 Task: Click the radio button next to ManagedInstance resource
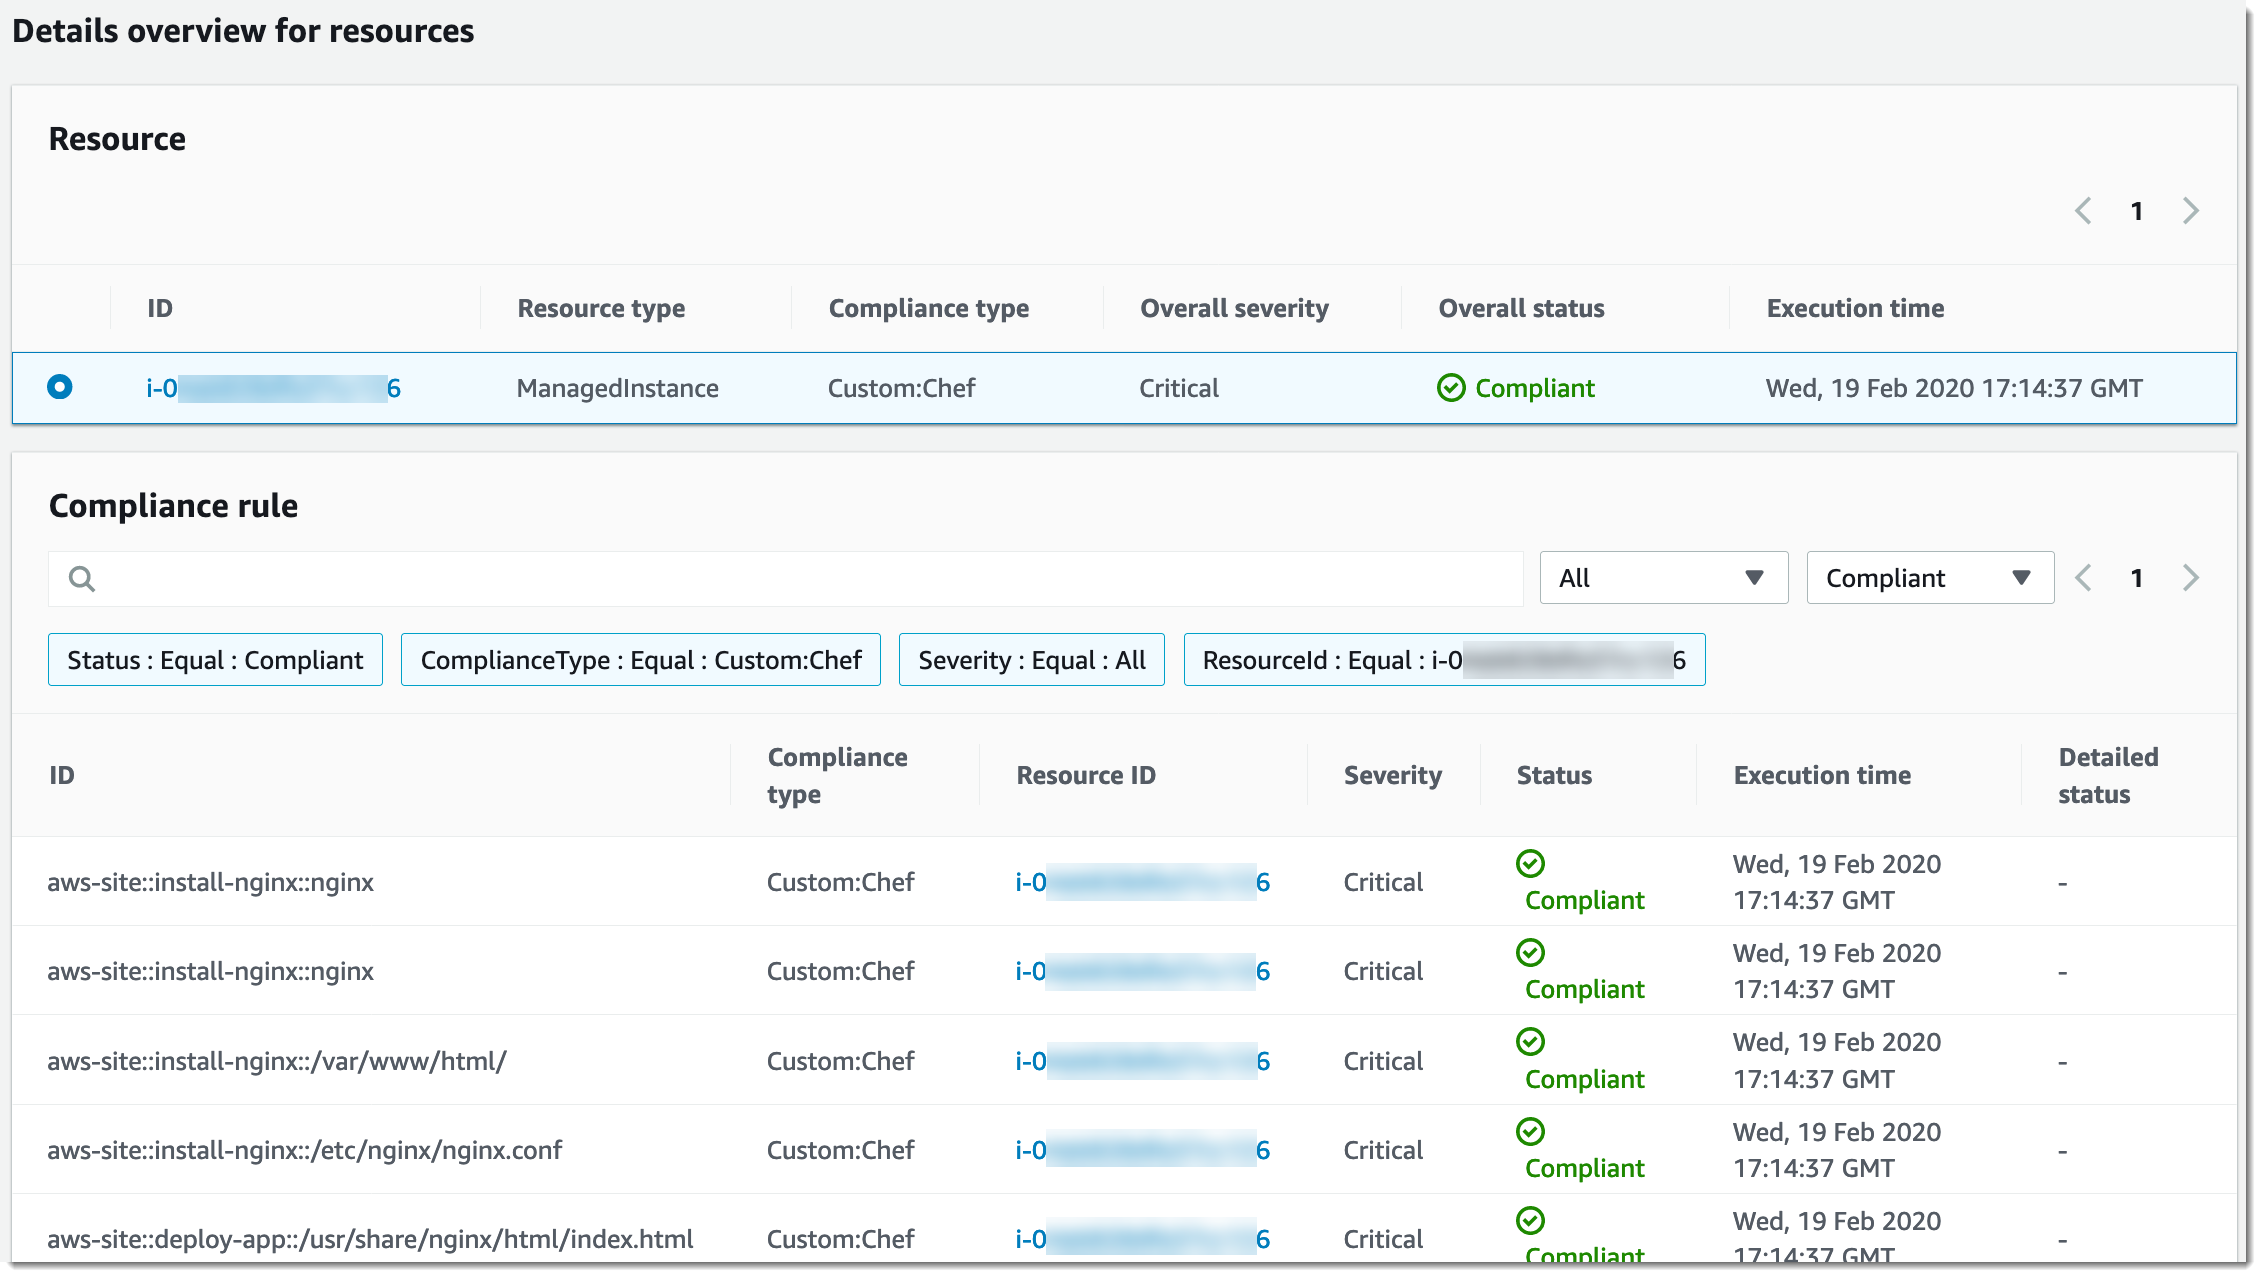click(x=61, y=387)
